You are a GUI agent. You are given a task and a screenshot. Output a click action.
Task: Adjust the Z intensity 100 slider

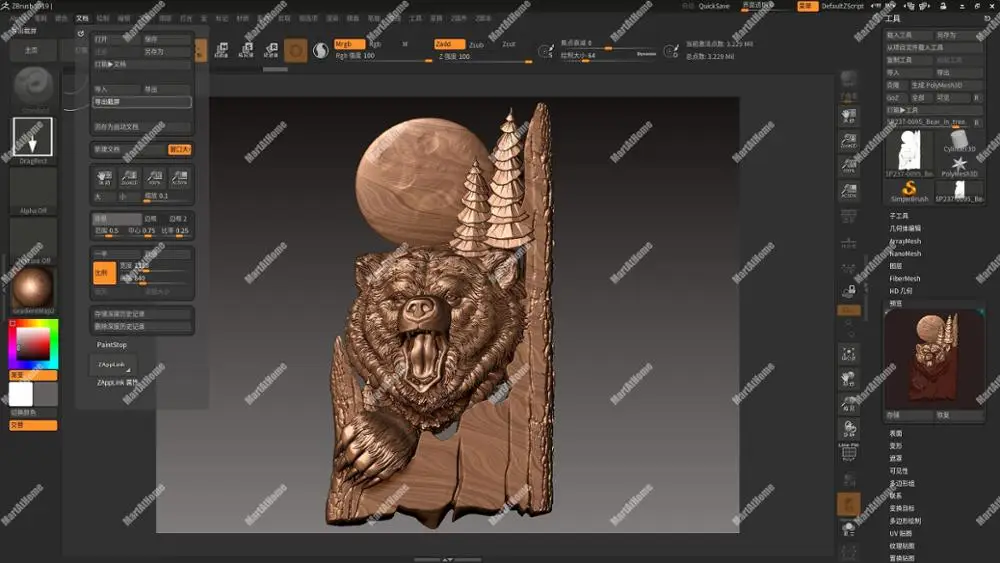[485, 57]
